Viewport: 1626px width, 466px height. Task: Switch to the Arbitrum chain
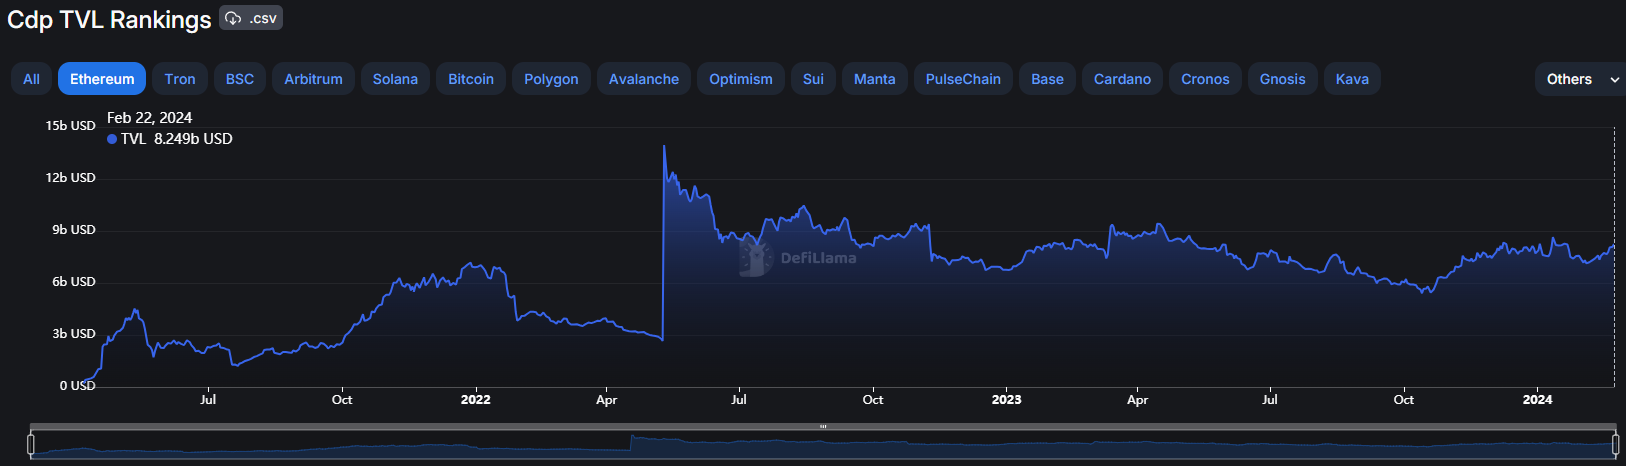click(x=313, y=79)
